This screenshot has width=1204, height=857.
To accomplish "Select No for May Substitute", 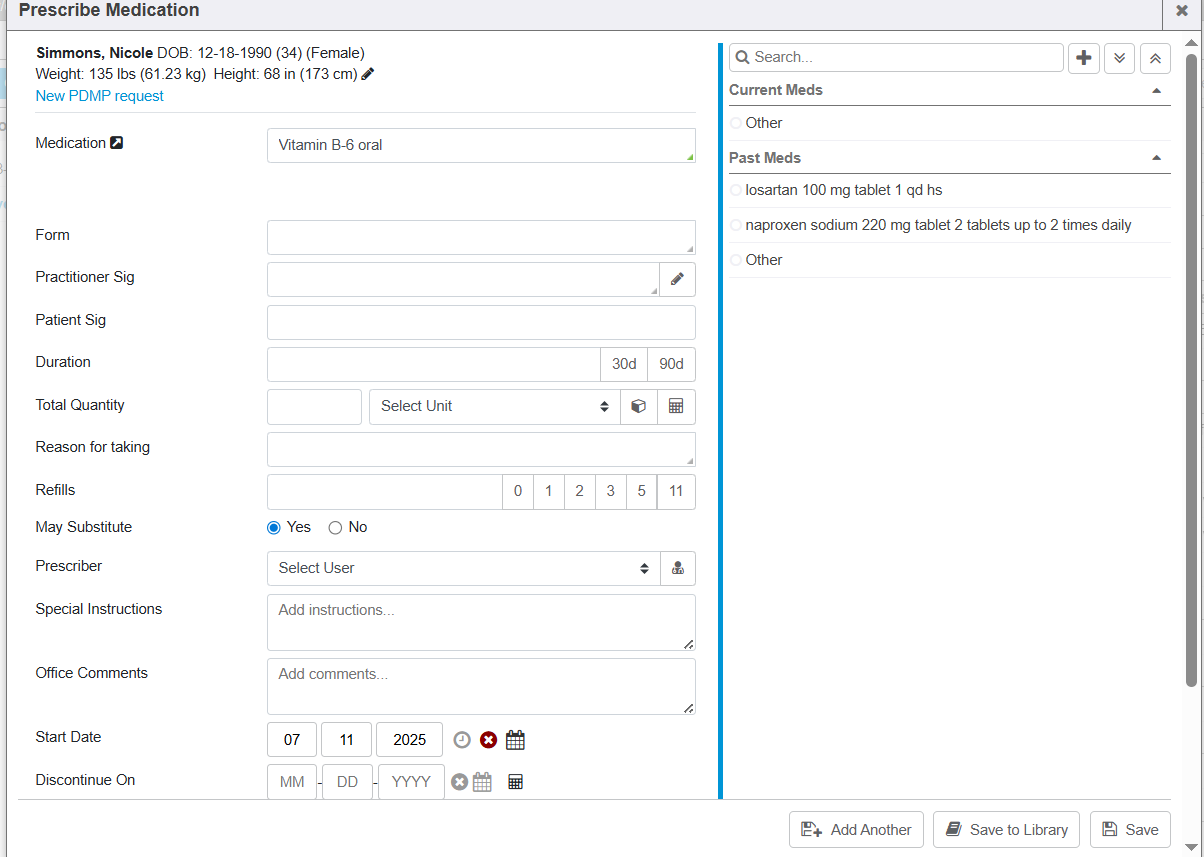I will (336, 528).
